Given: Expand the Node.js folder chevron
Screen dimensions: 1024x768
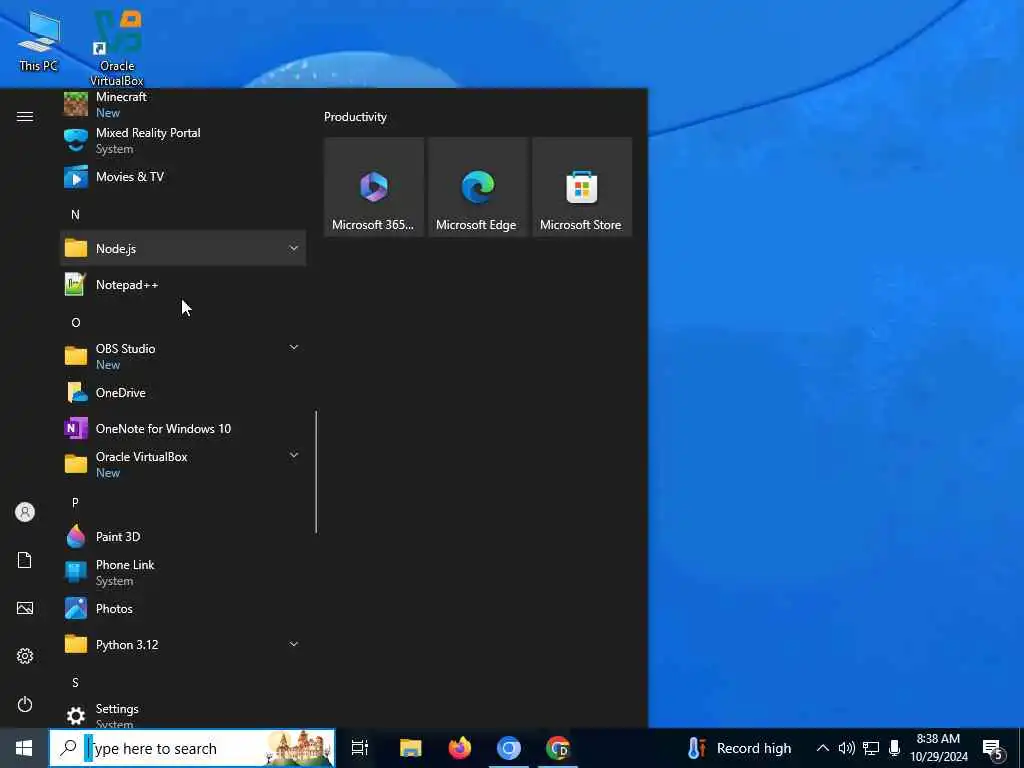Looking at the screenshot, I should point(293,248).
